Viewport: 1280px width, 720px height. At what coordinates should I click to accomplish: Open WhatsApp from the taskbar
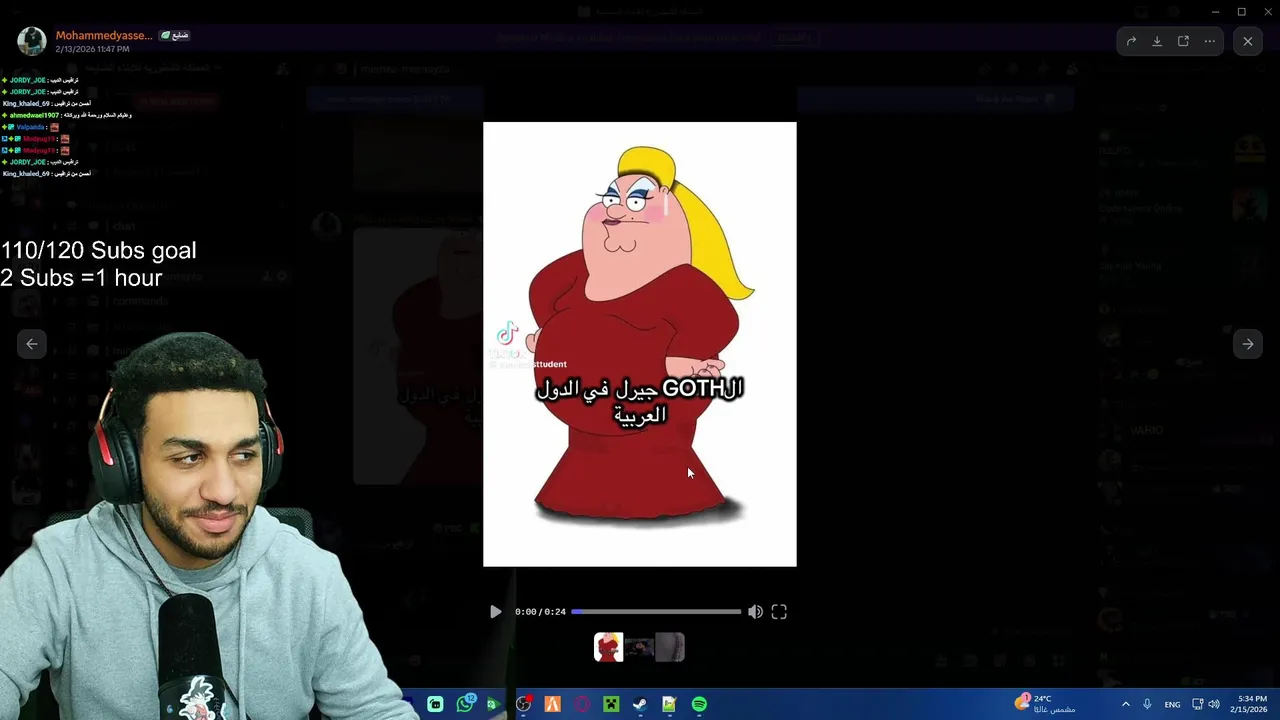(465, 704)
